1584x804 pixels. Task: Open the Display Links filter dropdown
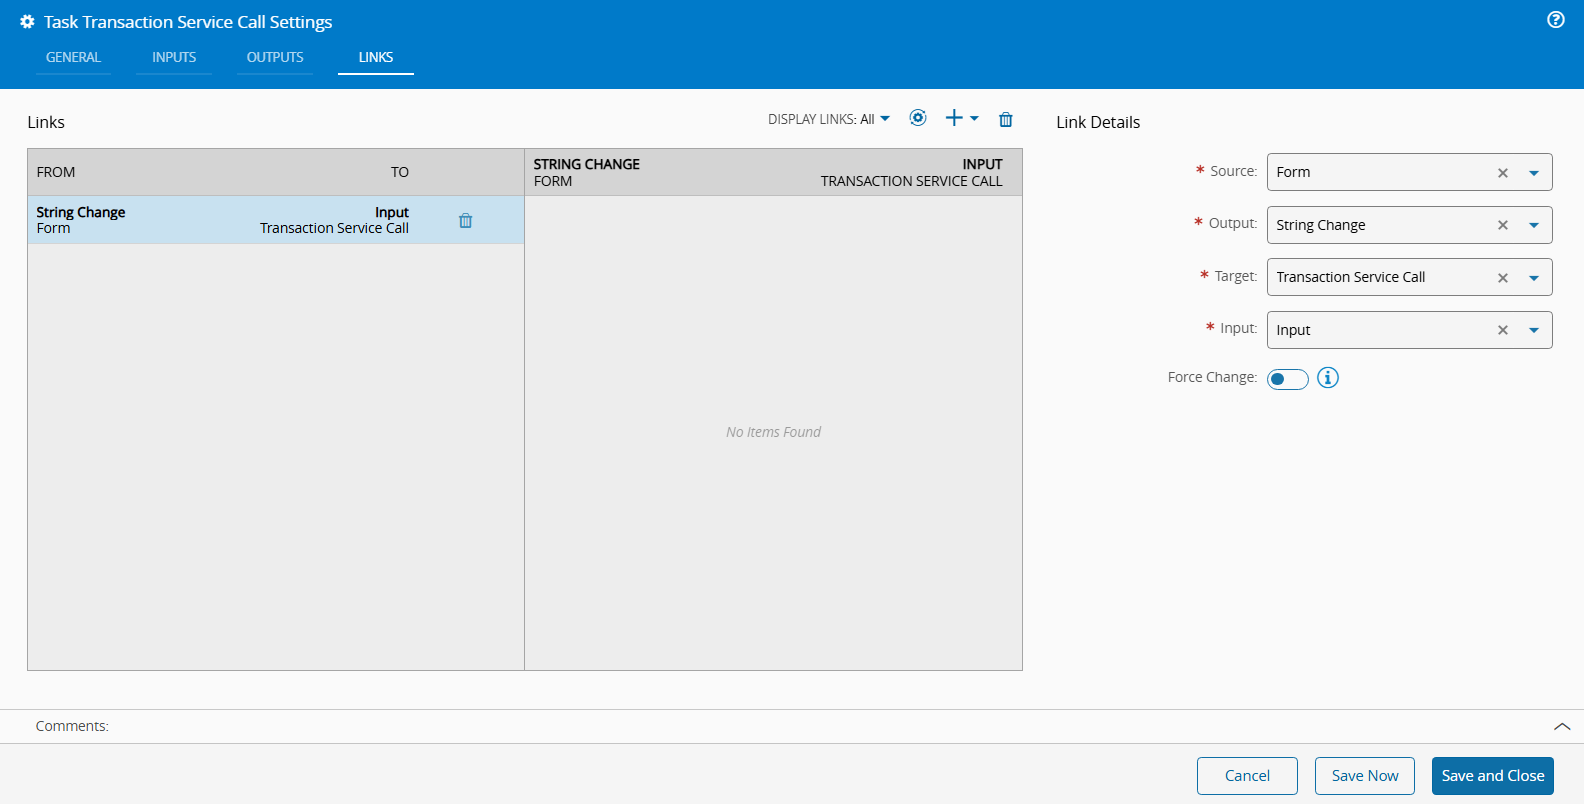[x=828, y=119]
